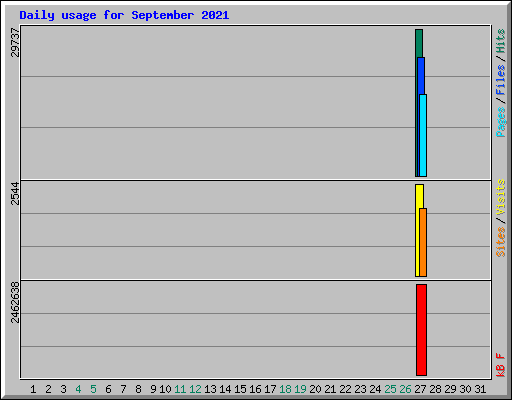This screenshot has height=400, width=512.
Task: Click day 22 on the x-axis
Action: coord(345,389)
